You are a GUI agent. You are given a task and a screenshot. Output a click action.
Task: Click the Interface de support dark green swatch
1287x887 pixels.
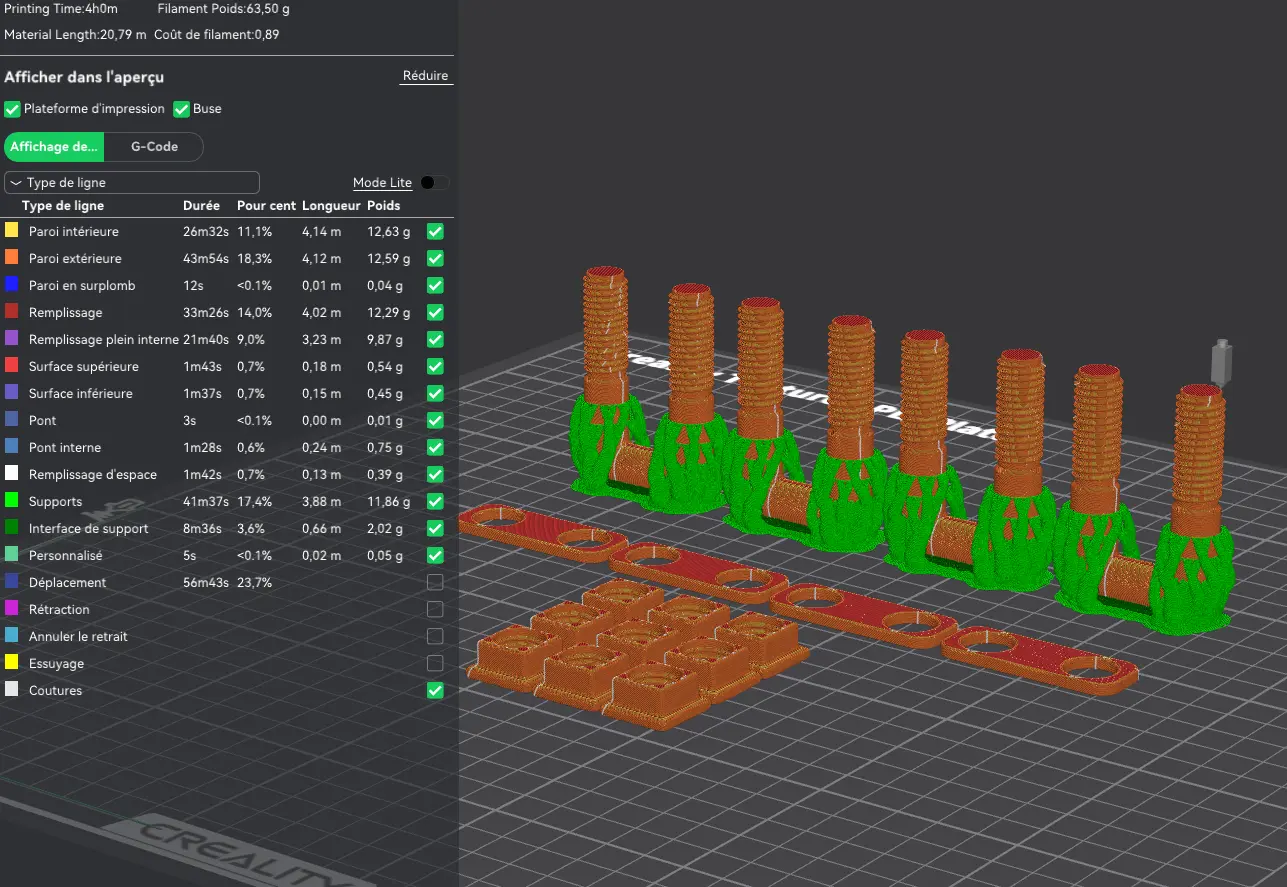(12, 528)
